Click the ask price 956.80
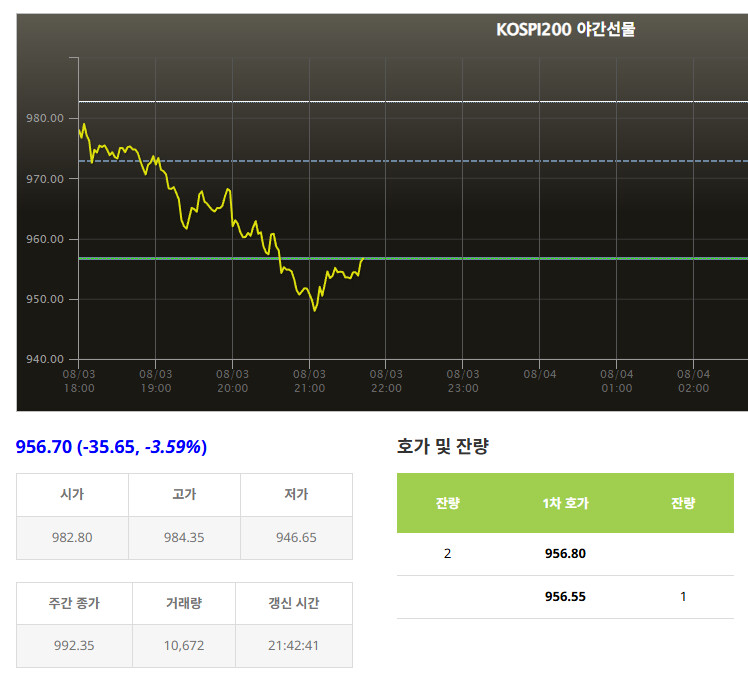This screenshot has height=676, width=748. (565, 554)
